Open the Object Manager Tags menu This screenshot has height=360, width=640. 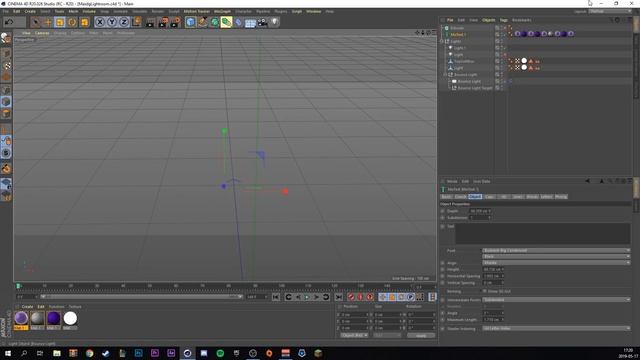(x=503, y=20)
